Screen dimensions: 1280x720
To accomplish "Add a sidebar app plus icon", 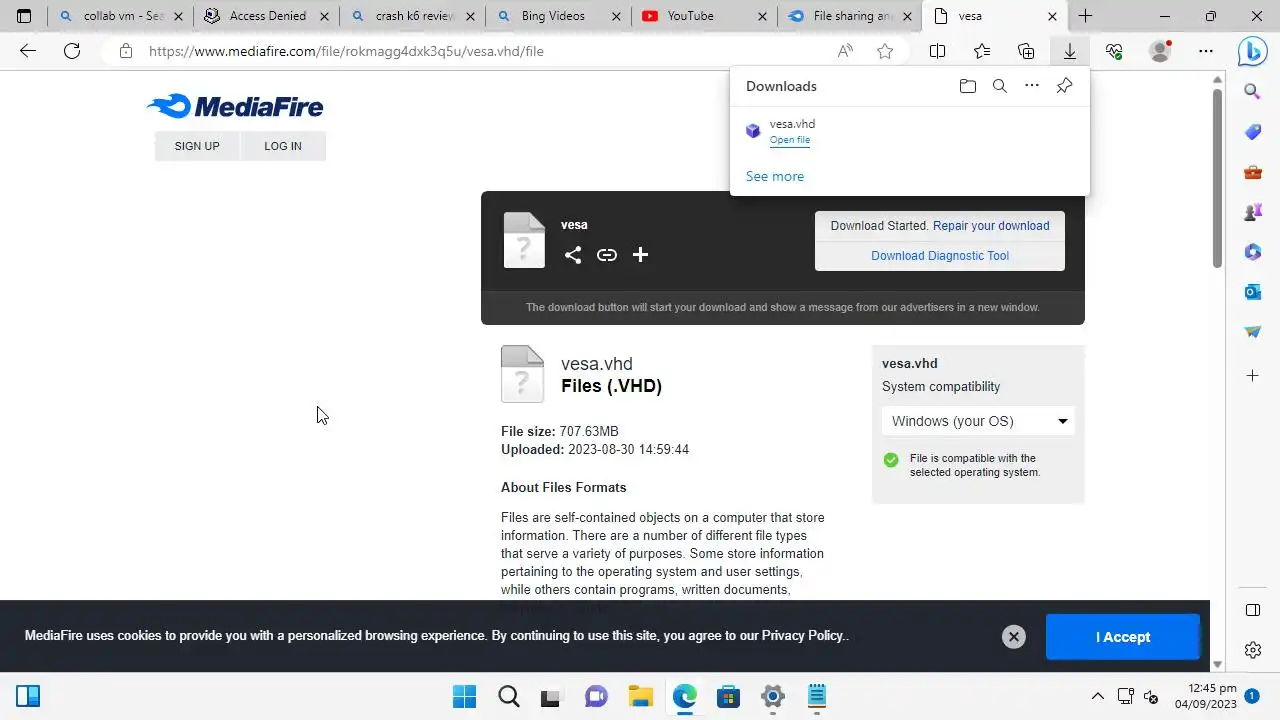I will [1253, 375].
